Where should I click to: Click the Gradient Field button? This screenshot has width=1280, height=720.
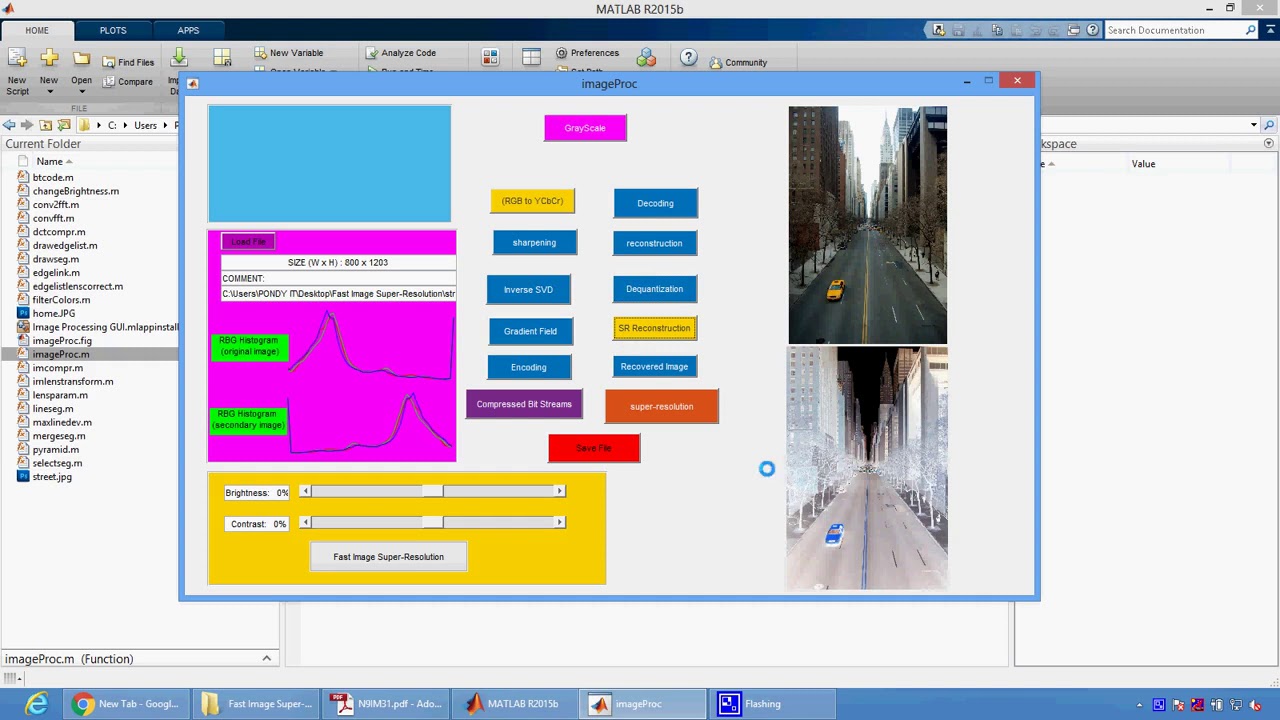(530, 331)
